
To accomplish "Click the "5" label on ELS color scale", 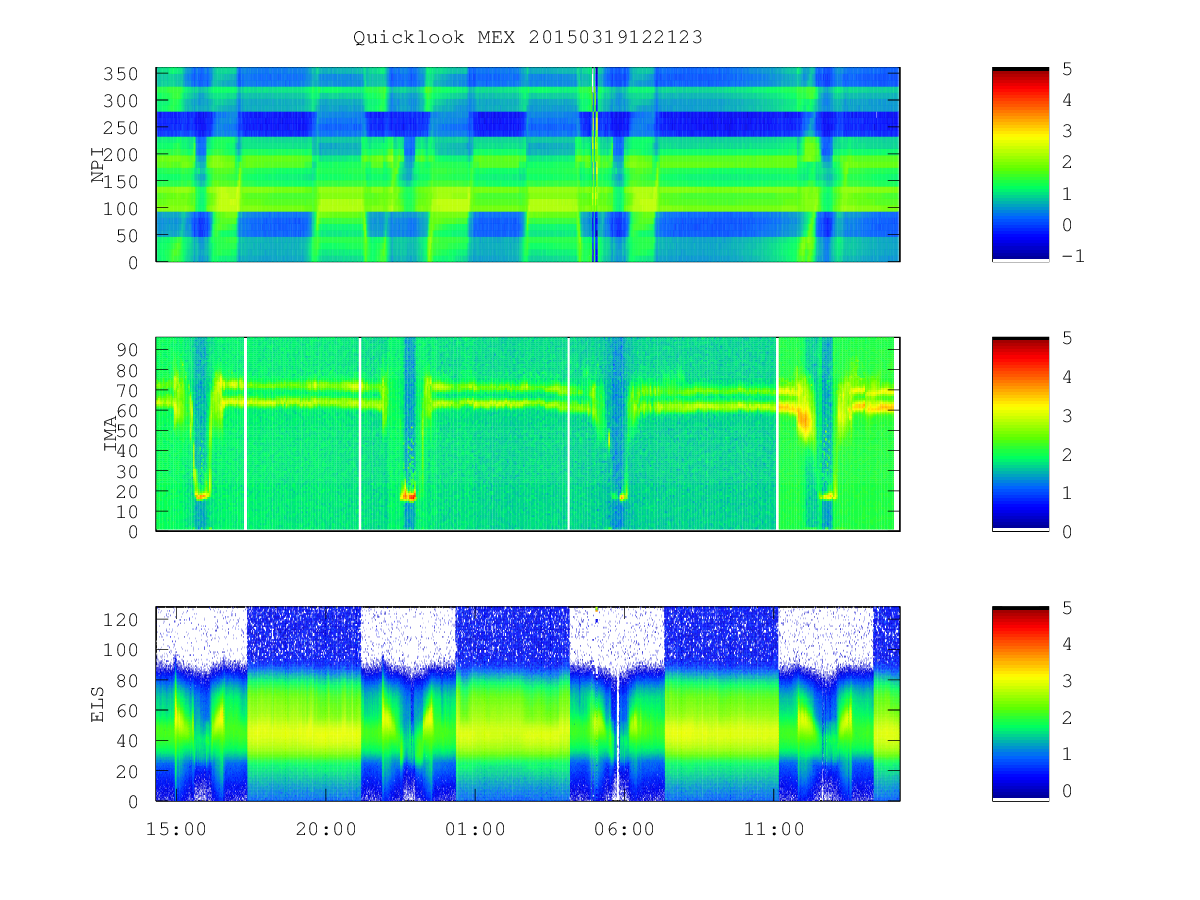I will (1068, 608).
